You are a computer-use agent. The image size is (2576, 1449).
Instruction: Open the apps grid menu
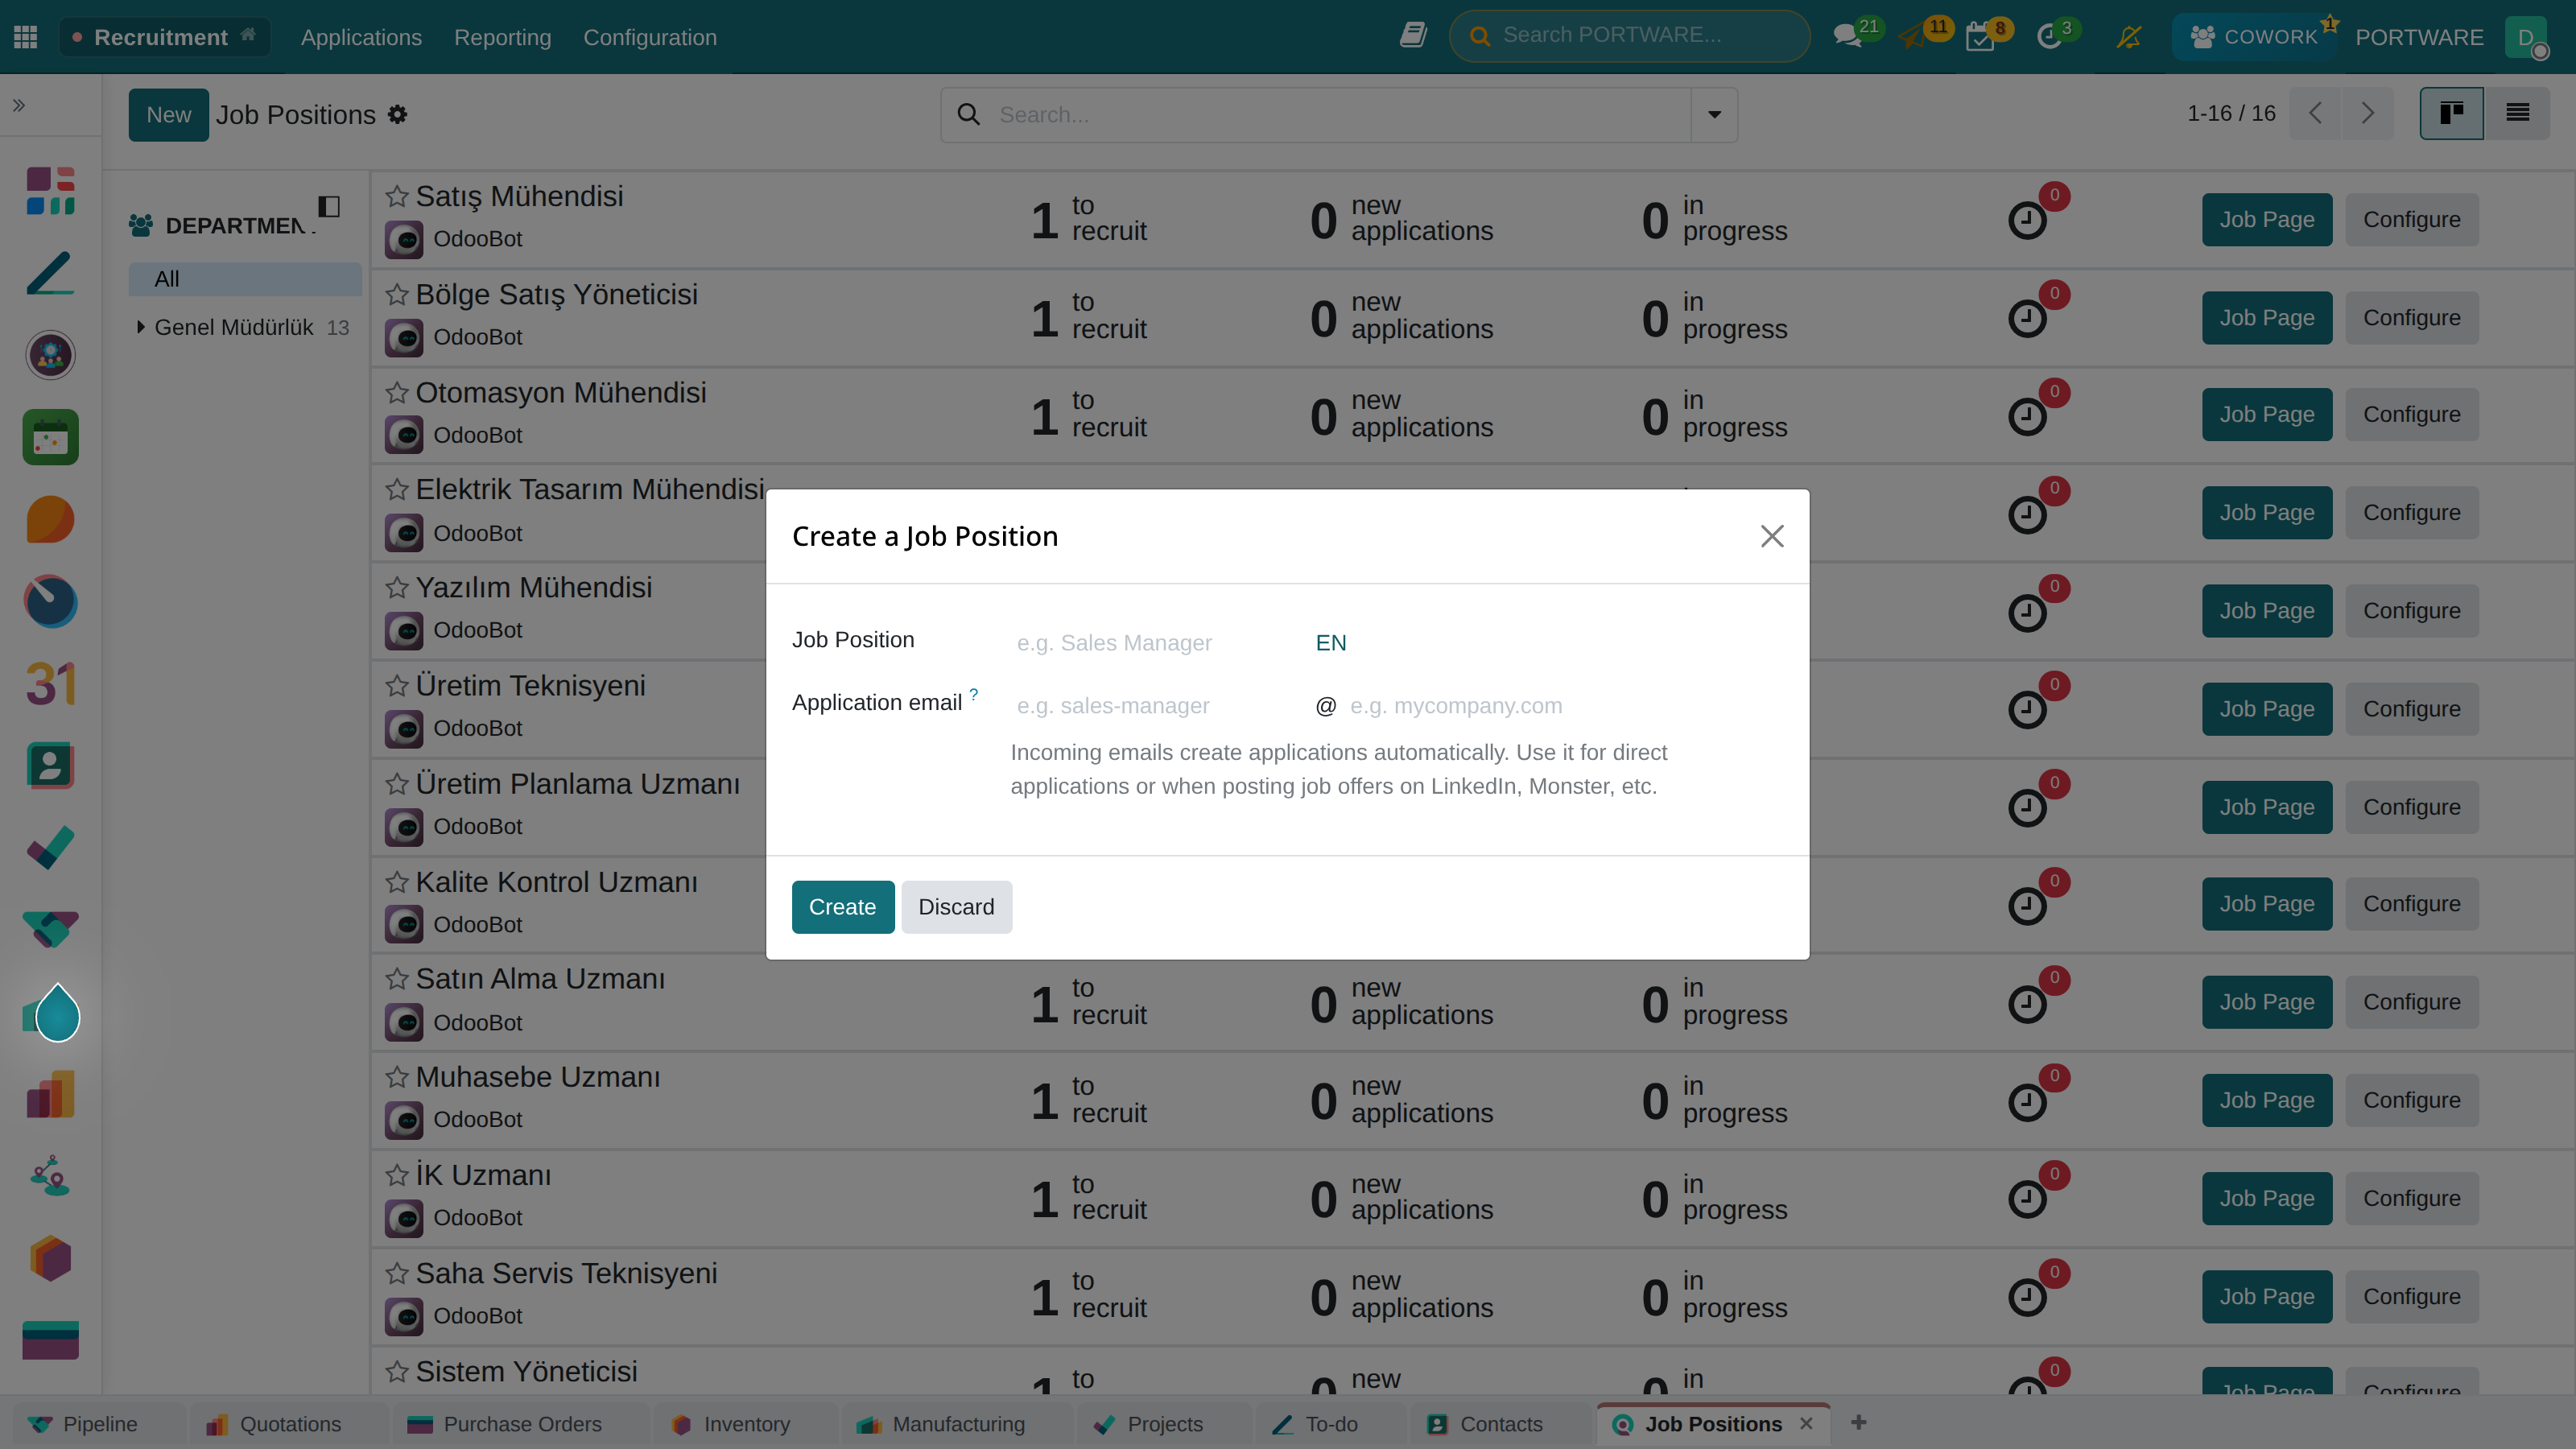click(x=26, y=37)
